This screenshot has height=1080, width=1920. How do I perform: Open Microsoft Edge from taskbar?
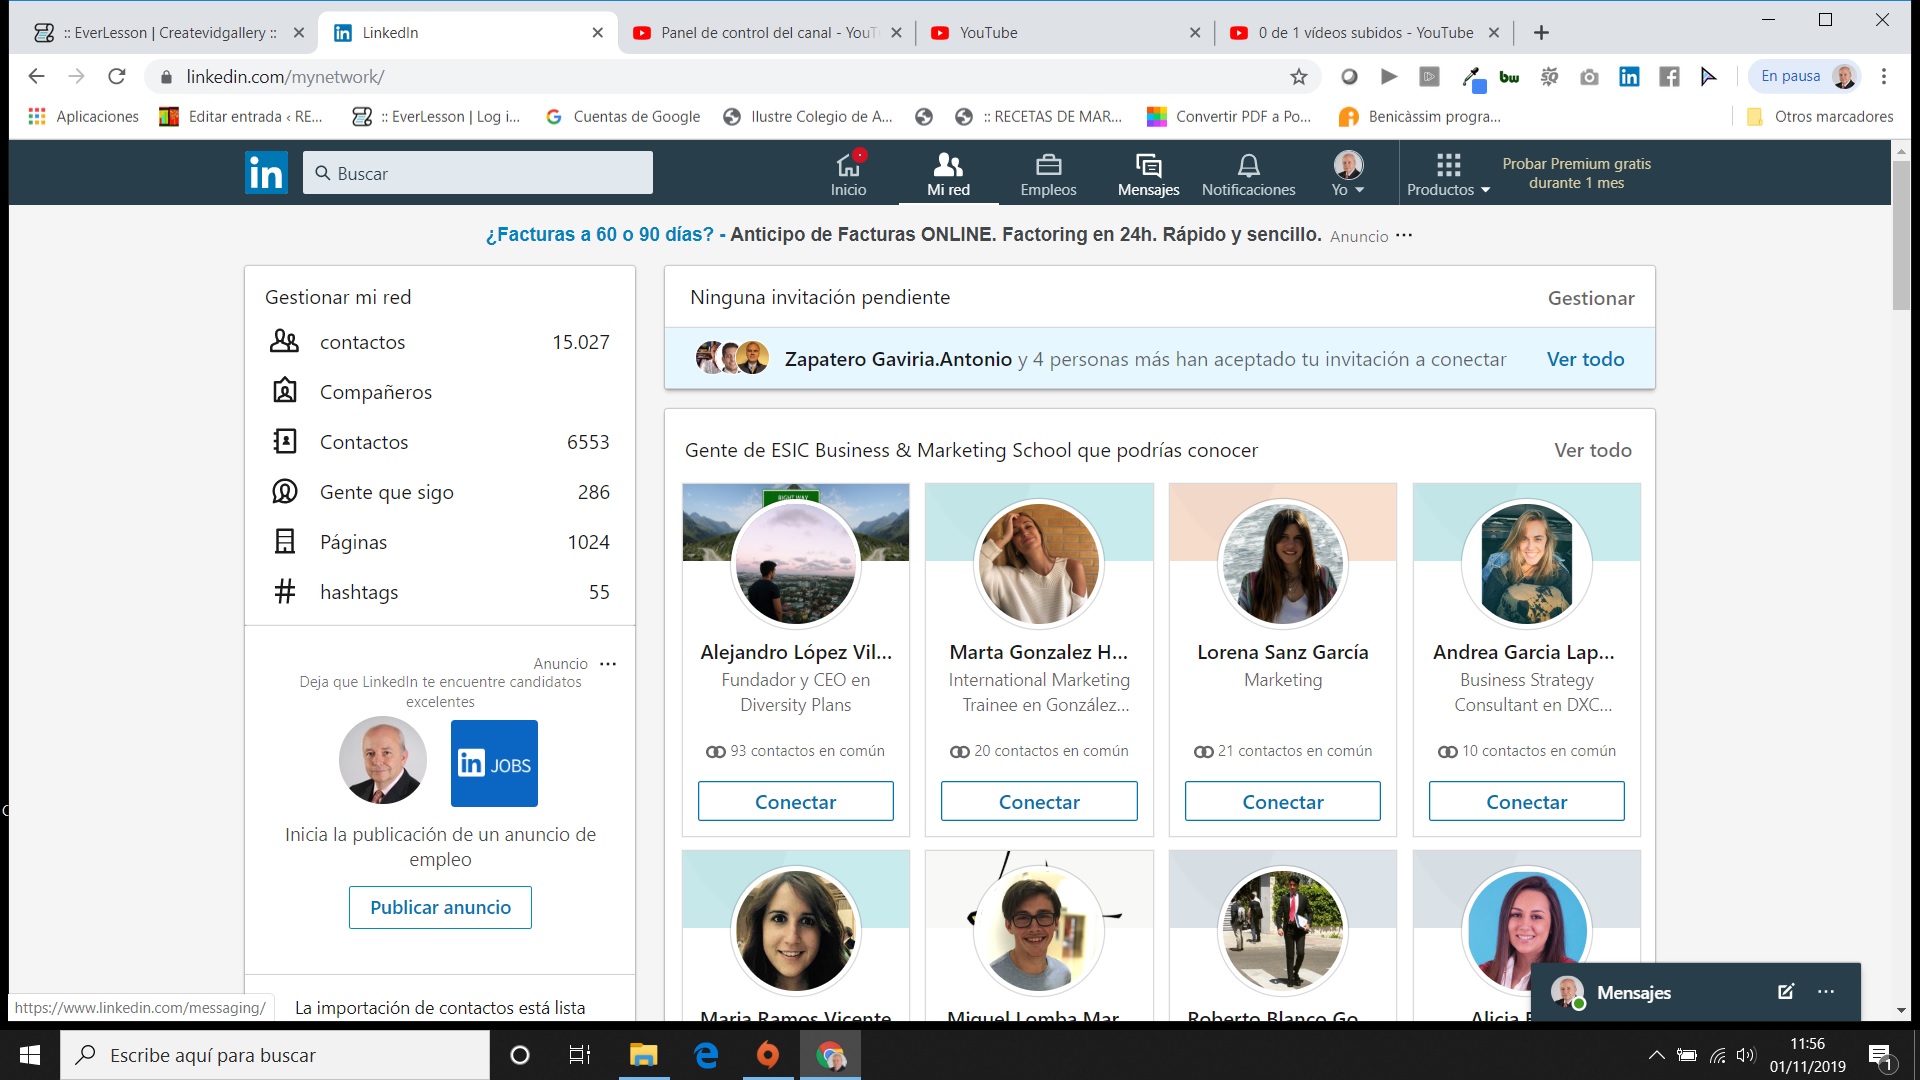[x=706, y=1055]
